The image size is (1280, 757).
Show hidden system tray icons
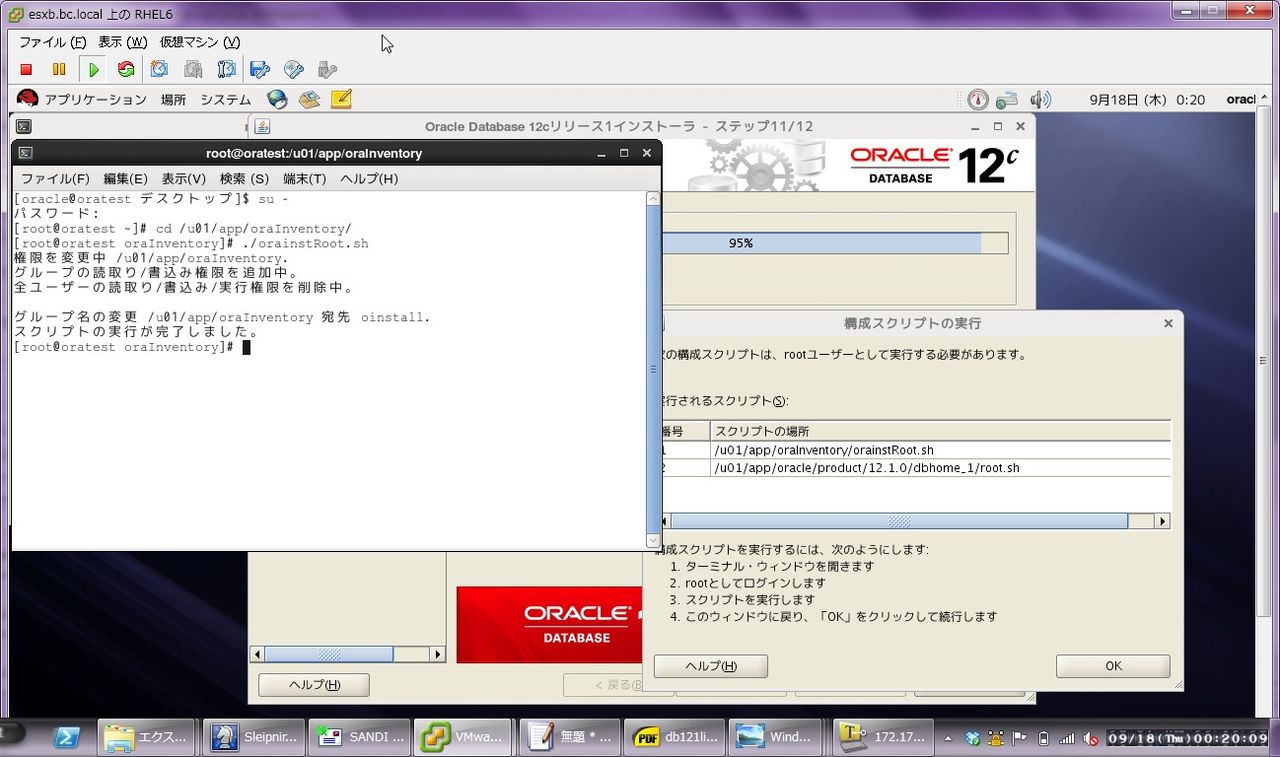pyautogui.click(x=949, y=738)
